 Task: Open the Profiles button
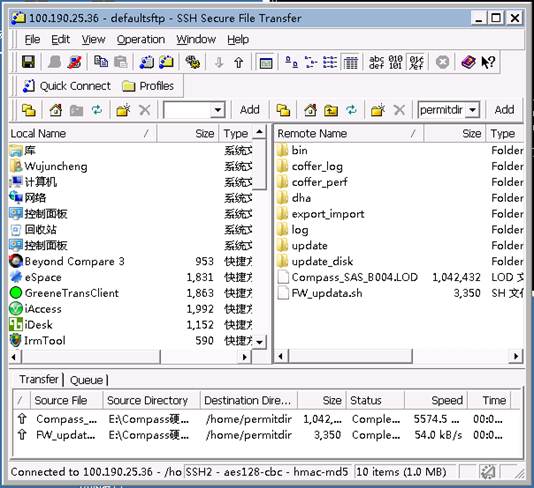tap(148, 86)
